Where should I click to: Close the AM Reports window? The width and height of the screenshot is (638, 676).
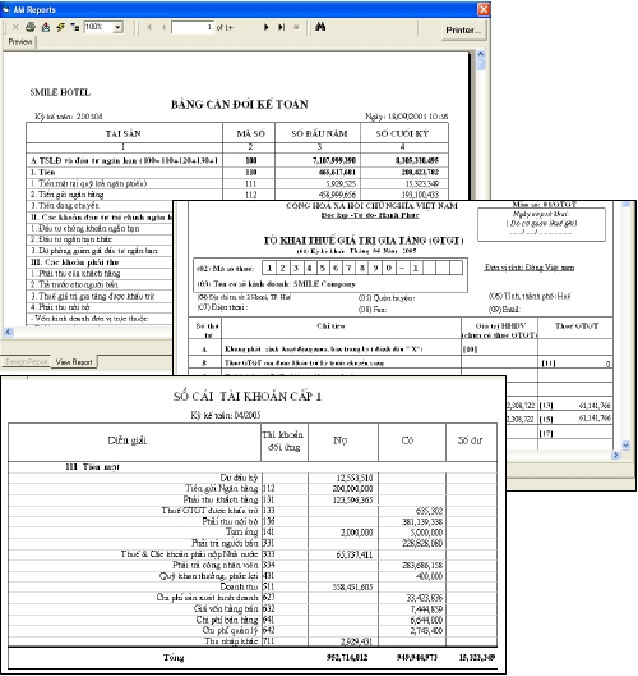[x=483, y=9]
